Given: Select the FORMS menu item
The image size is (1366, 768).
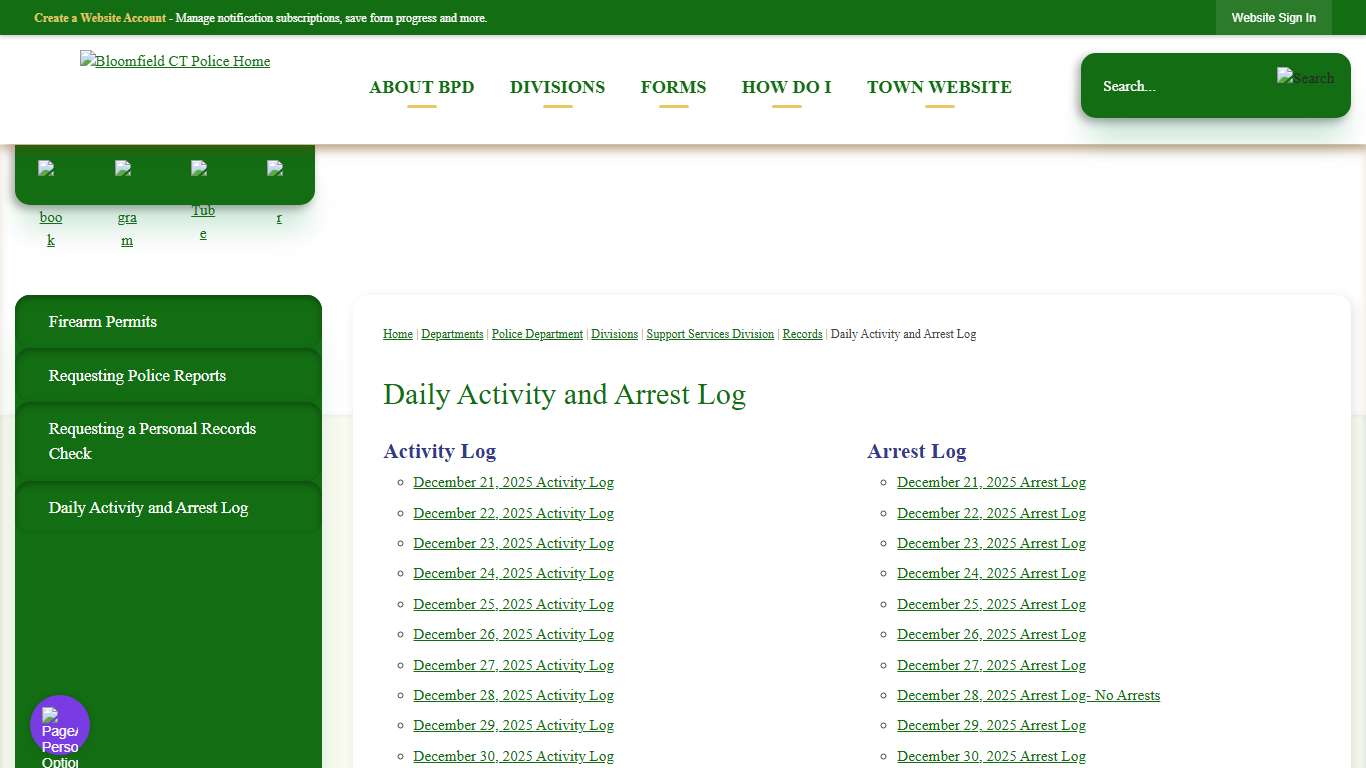Looking at the screenshot, I should tap(673, 87).
